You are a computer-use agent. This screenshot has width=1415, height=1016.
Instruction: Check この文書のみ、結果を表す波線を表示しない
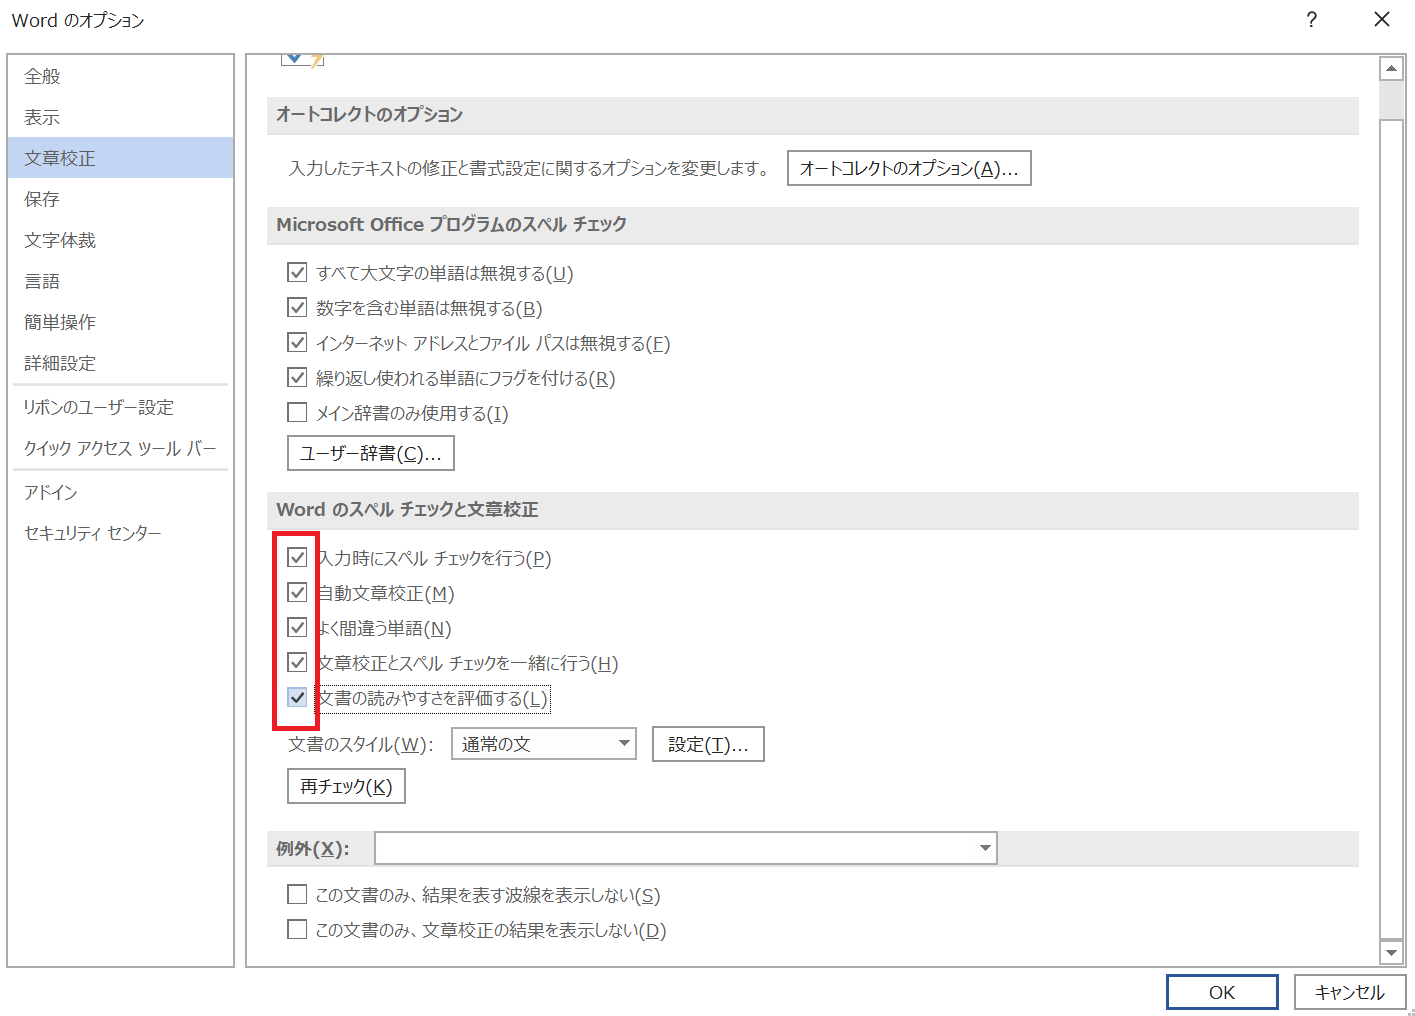(297, 894)
